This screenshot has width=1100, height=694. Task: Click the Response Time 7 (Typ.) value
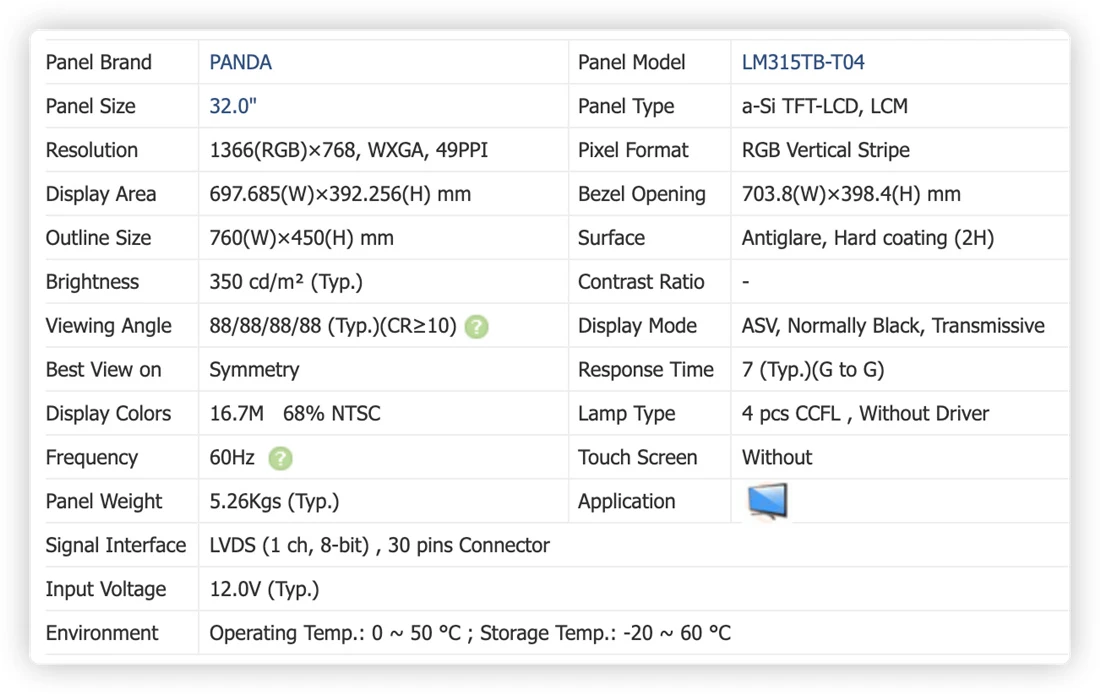812,370
